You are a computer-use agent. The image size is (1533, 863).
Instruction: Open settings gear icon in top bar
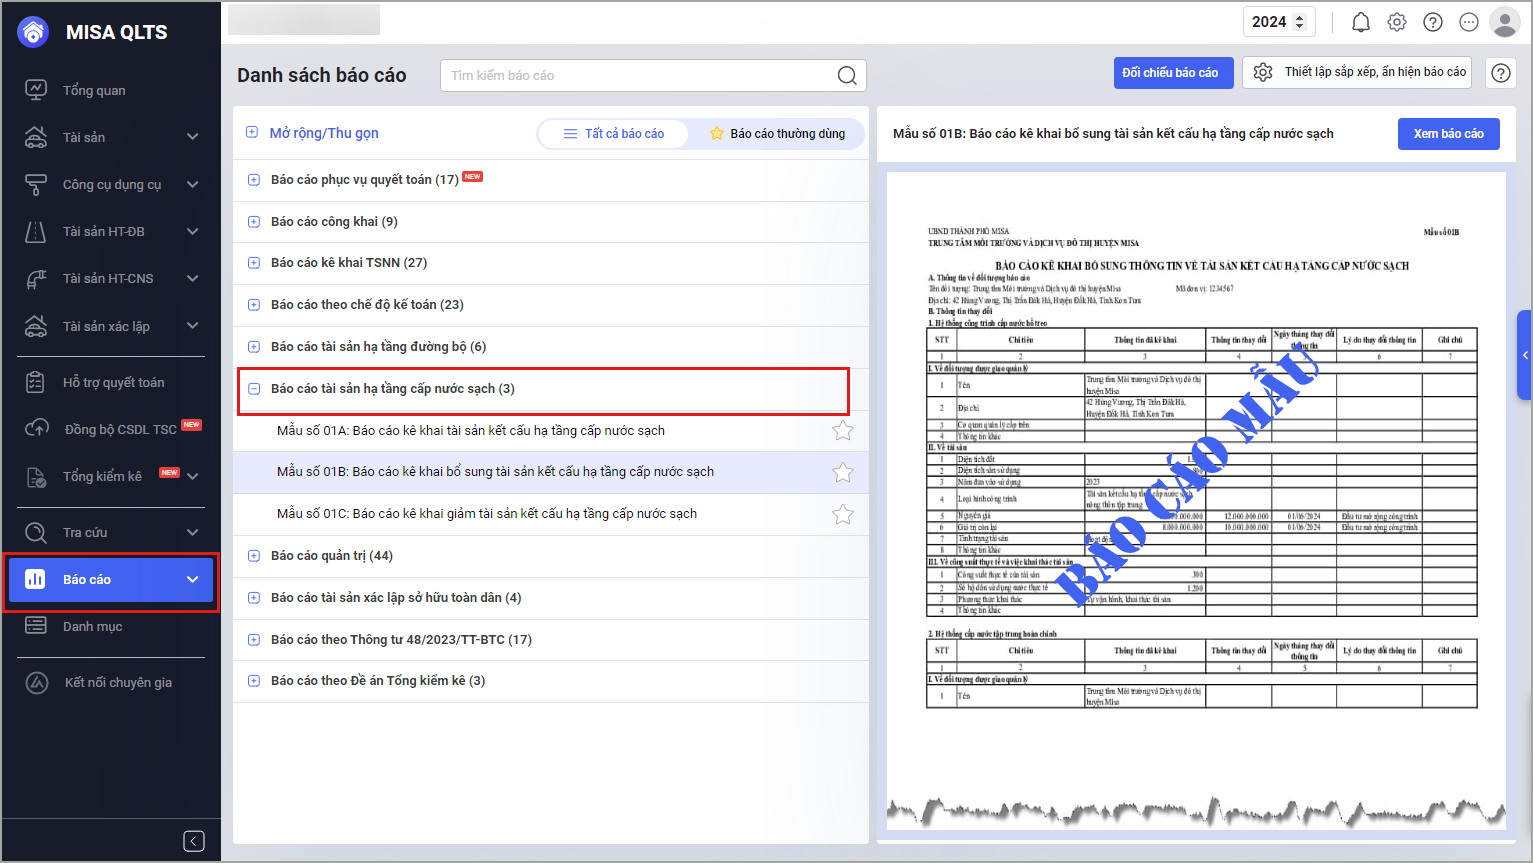(1397, 22)
